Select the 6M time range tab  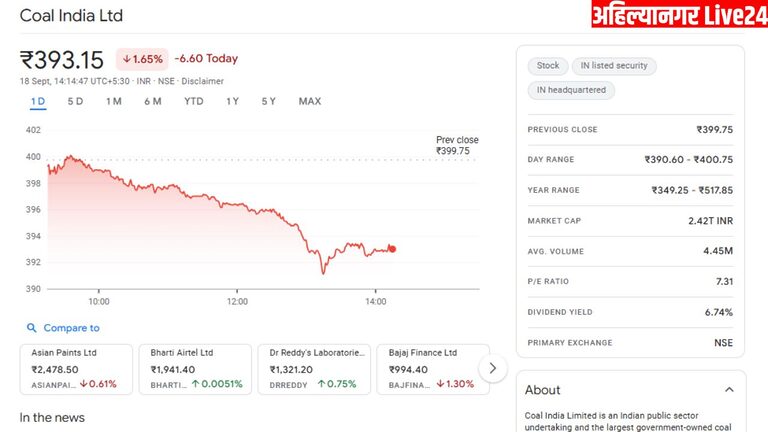coord(152,101)
